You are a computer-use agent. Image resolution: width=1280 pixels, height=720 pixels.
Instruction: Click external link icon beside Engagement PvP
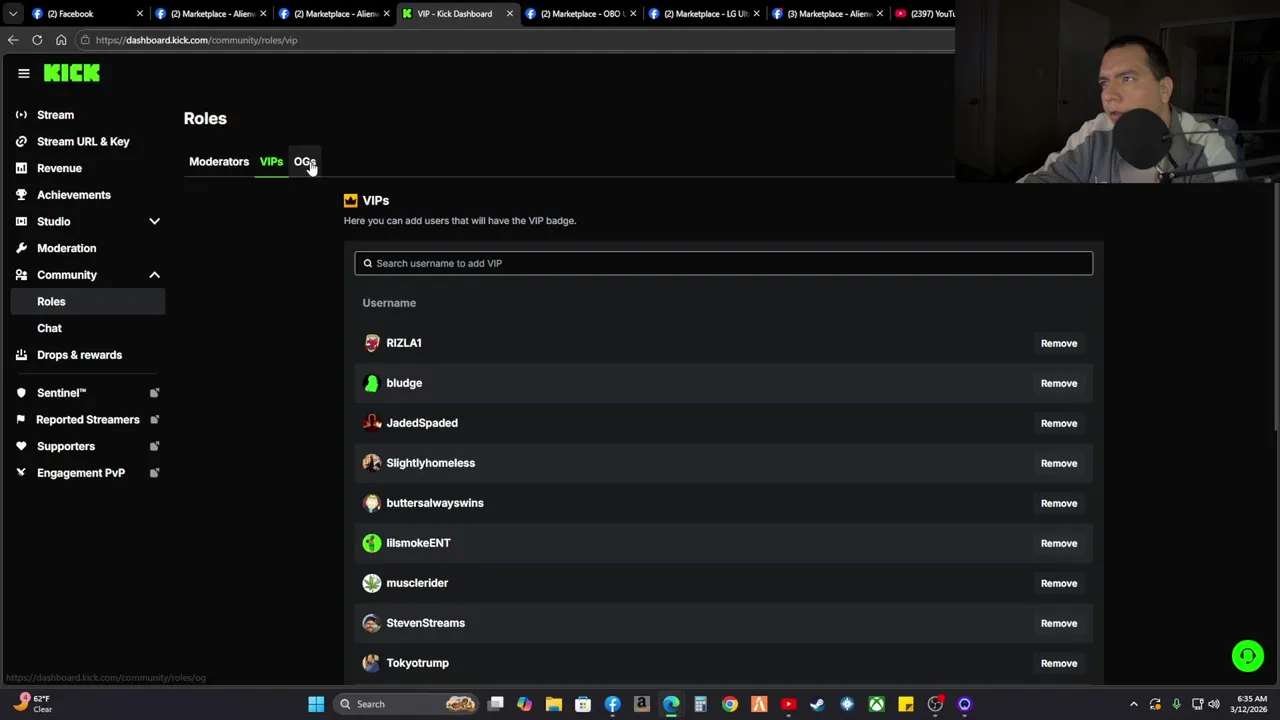[x=154, y=473]
